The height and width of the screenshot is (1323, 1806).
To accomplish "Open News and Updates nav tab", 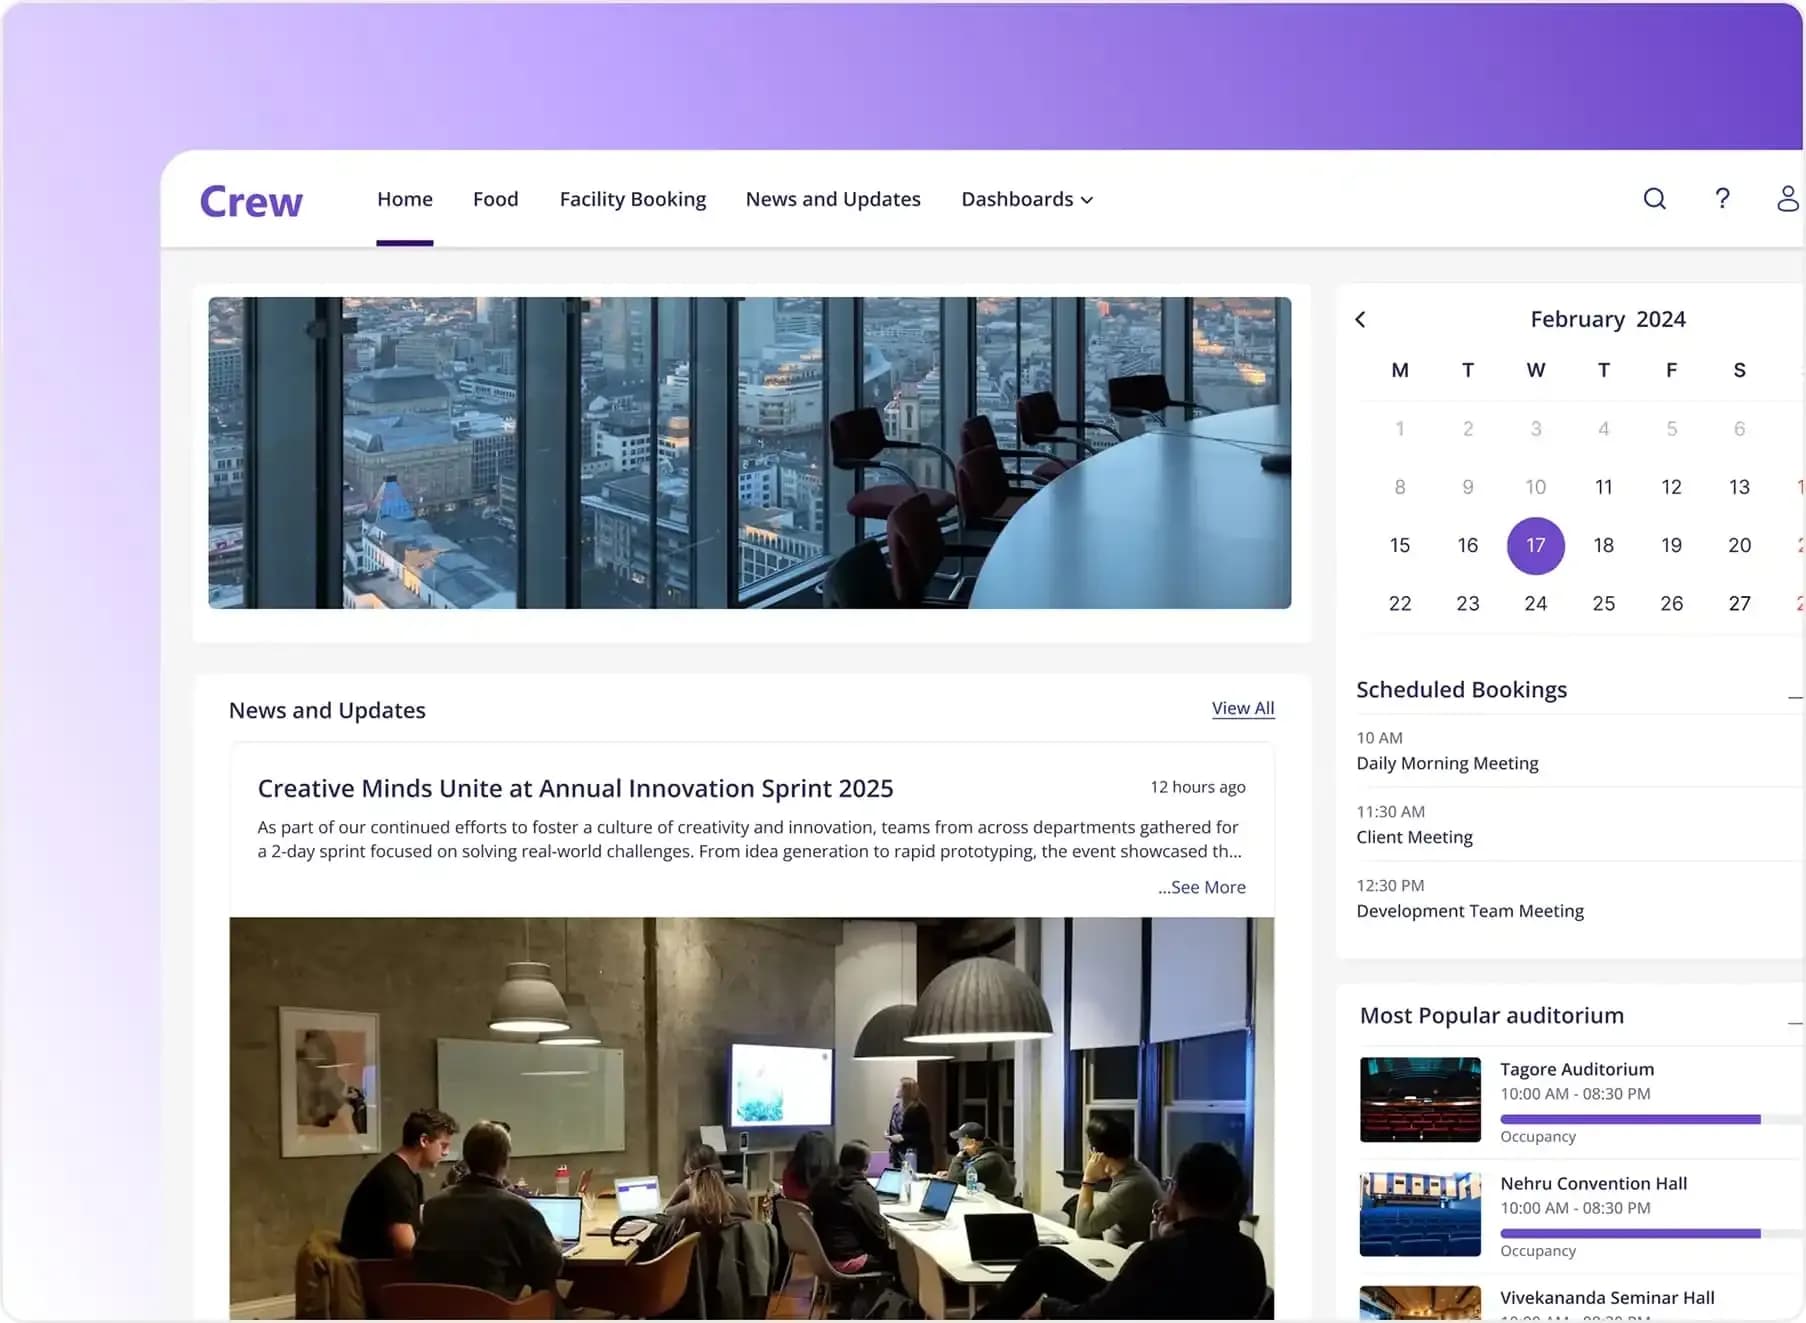I will pos(833,199).
